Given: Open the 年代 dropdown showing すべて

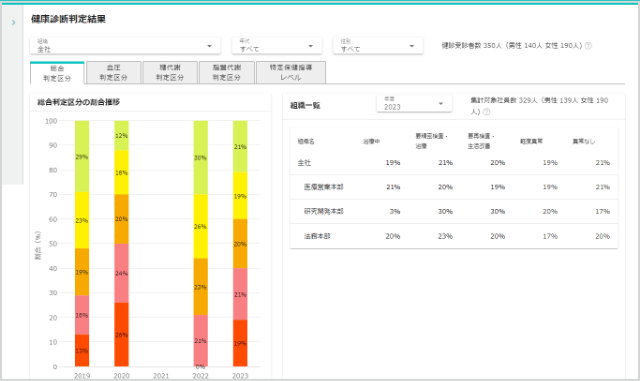Looking at the screenshot, I should (277, 46).
